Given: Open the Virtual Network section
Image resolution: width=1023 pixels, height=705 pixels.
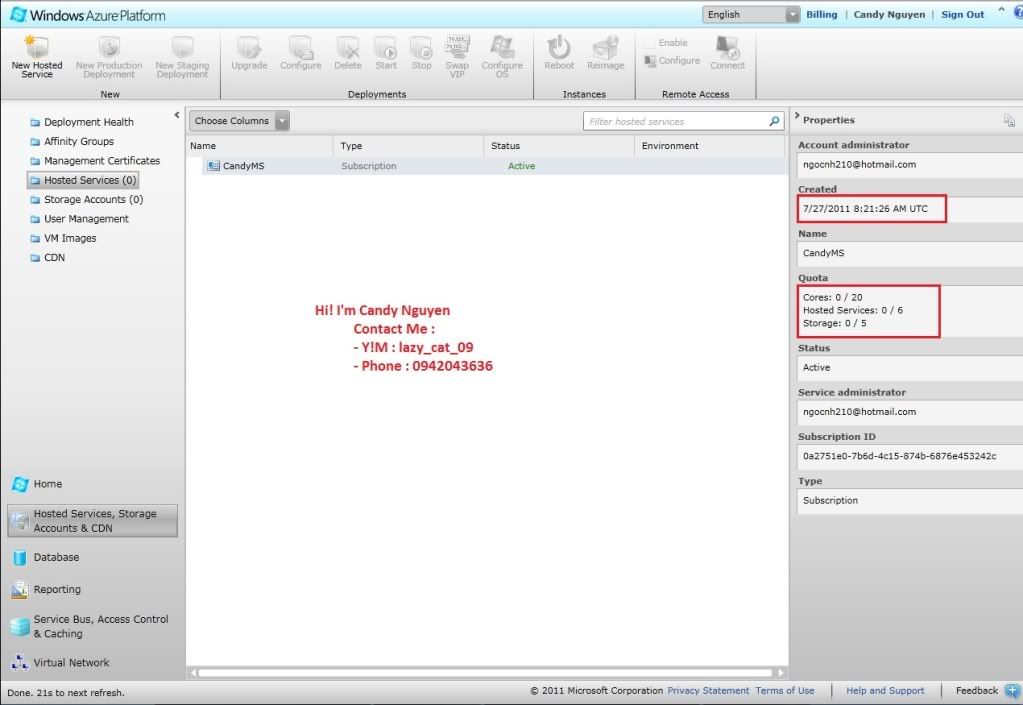Looking at the screenshot, I should tap(61, 663).
